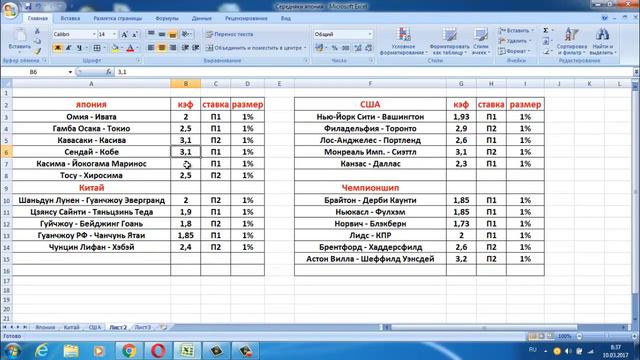Open the Формулы ribbon tab
Viewport: 640px width, 360px height.
click(167, 18)
